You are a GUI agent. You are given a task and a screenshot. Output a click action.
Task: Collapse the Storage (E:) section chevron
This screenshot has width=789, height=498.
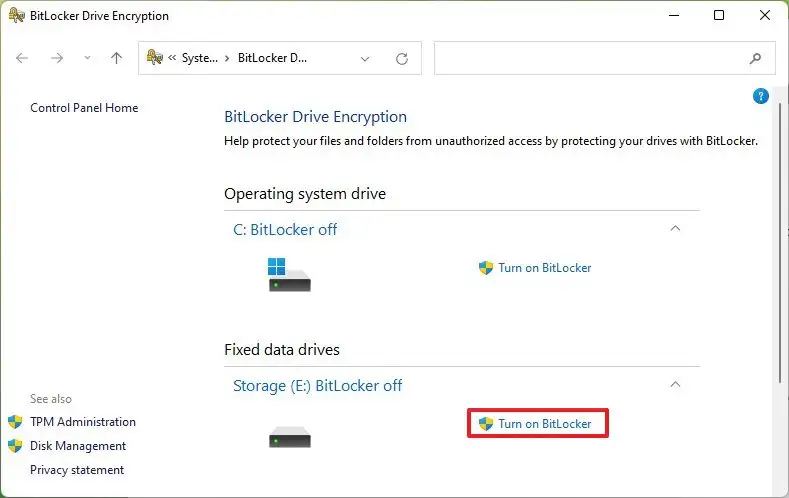coord(675,385)
